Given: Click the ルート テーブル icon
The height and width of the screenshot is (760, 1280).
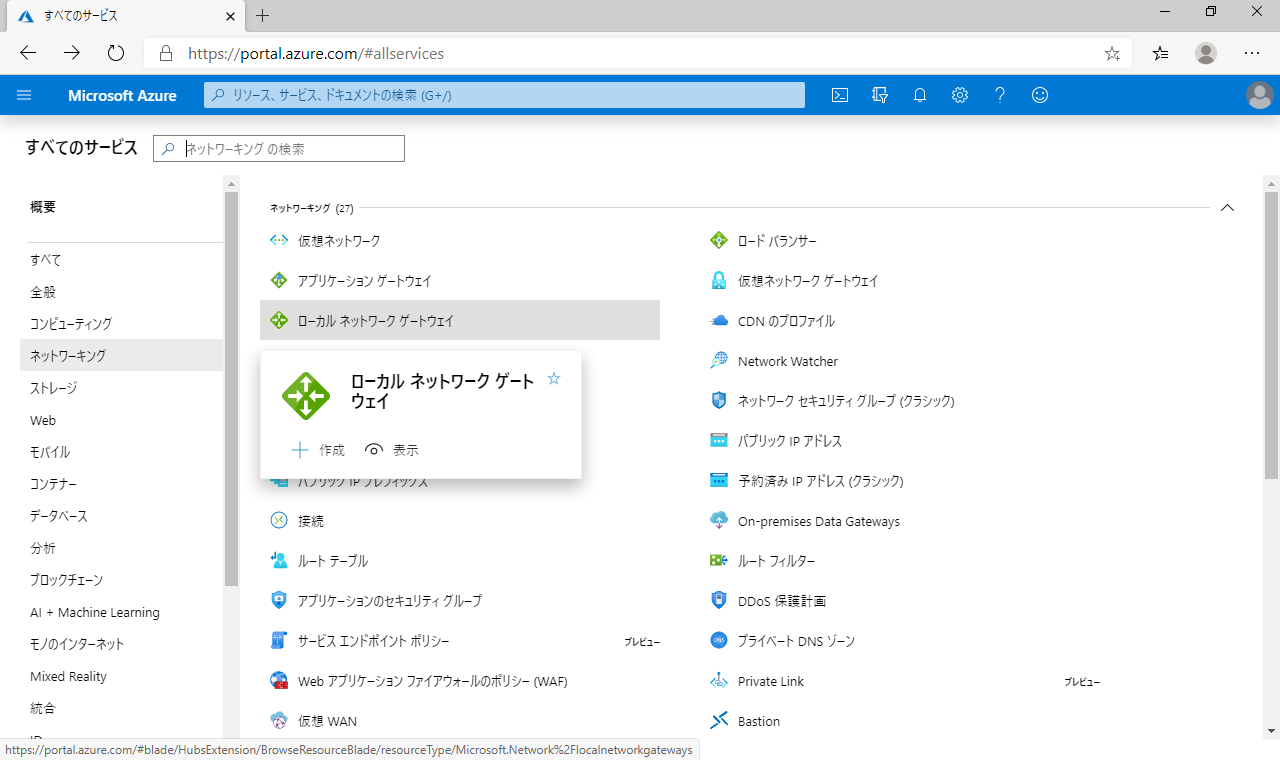Looking at the screenshot, I should point(279,561).
